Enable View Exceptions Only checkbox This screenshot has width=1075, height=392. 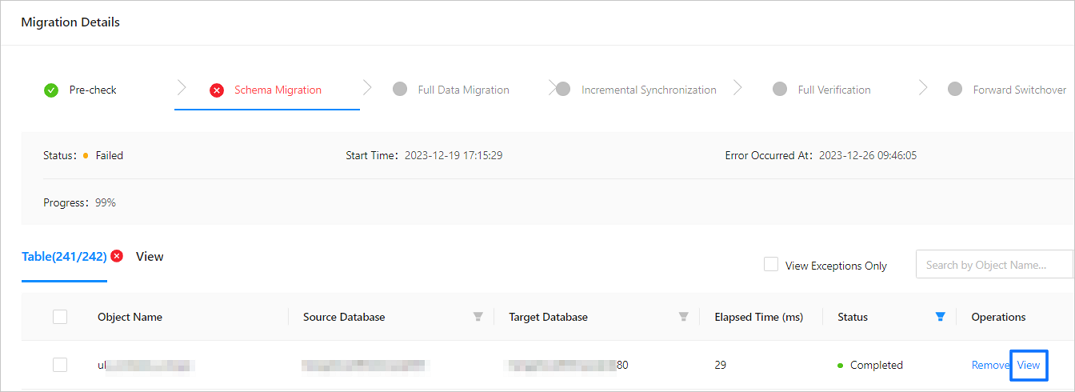(x=771, y=265)
